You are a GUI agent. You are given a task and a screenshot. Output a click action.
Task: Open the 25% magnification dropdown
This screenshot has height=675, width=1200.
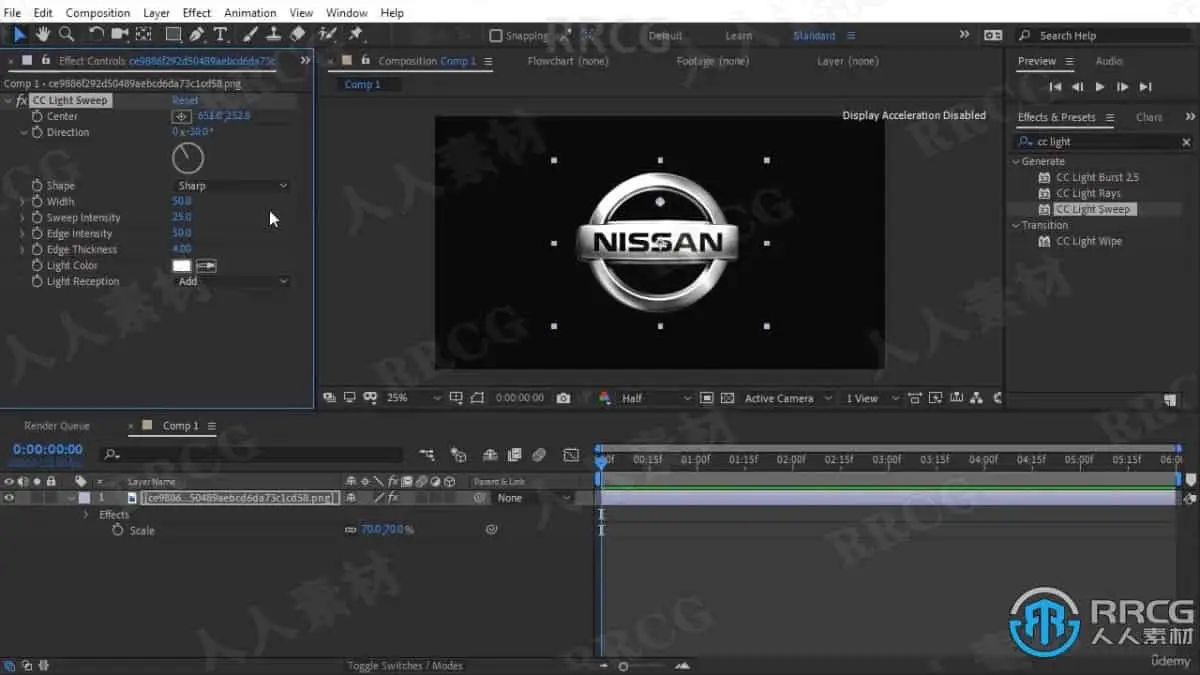(413, 398)
